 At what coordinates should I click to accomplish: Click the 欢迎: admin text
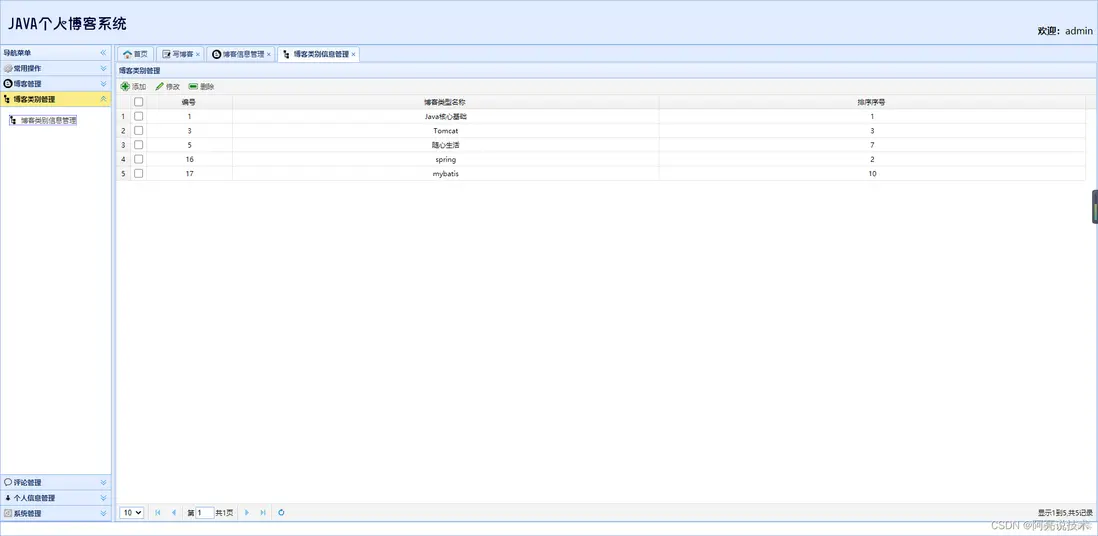(1064, 31)
